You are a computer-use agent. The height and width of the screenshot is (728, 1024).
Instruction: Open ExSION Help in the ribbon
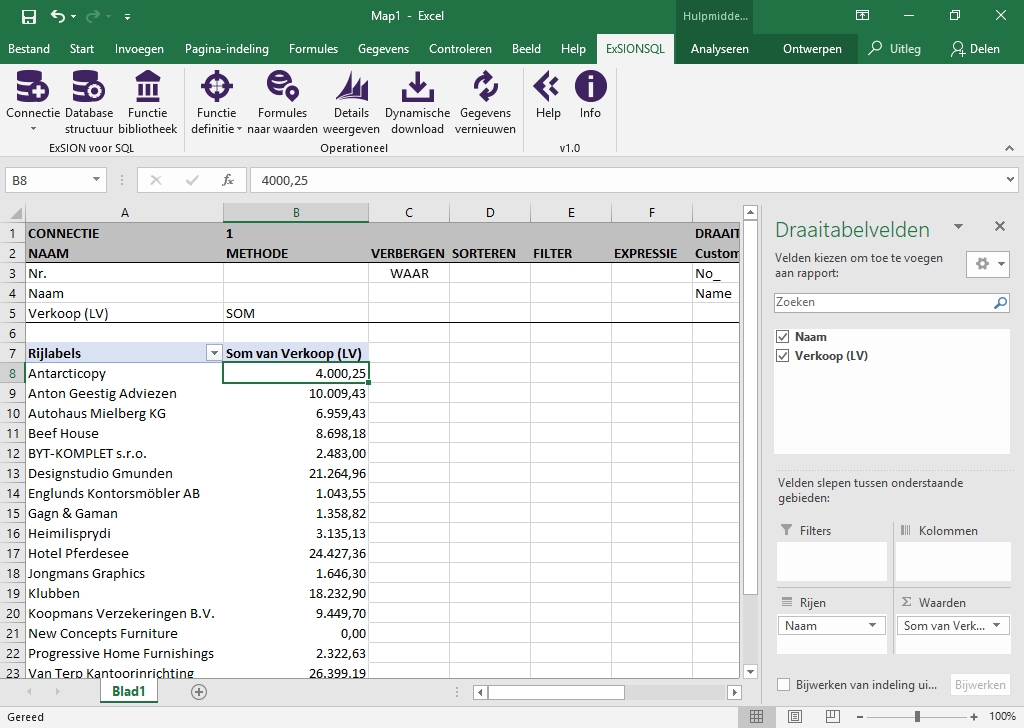[x=548, y=95]
